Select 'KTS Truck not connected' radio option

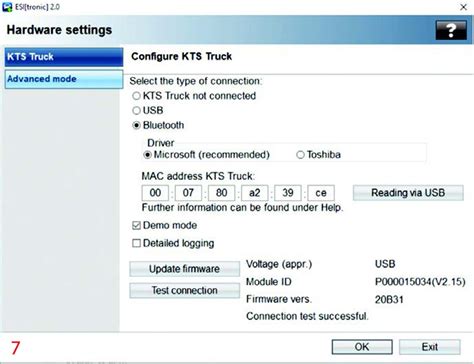(136, 96)
